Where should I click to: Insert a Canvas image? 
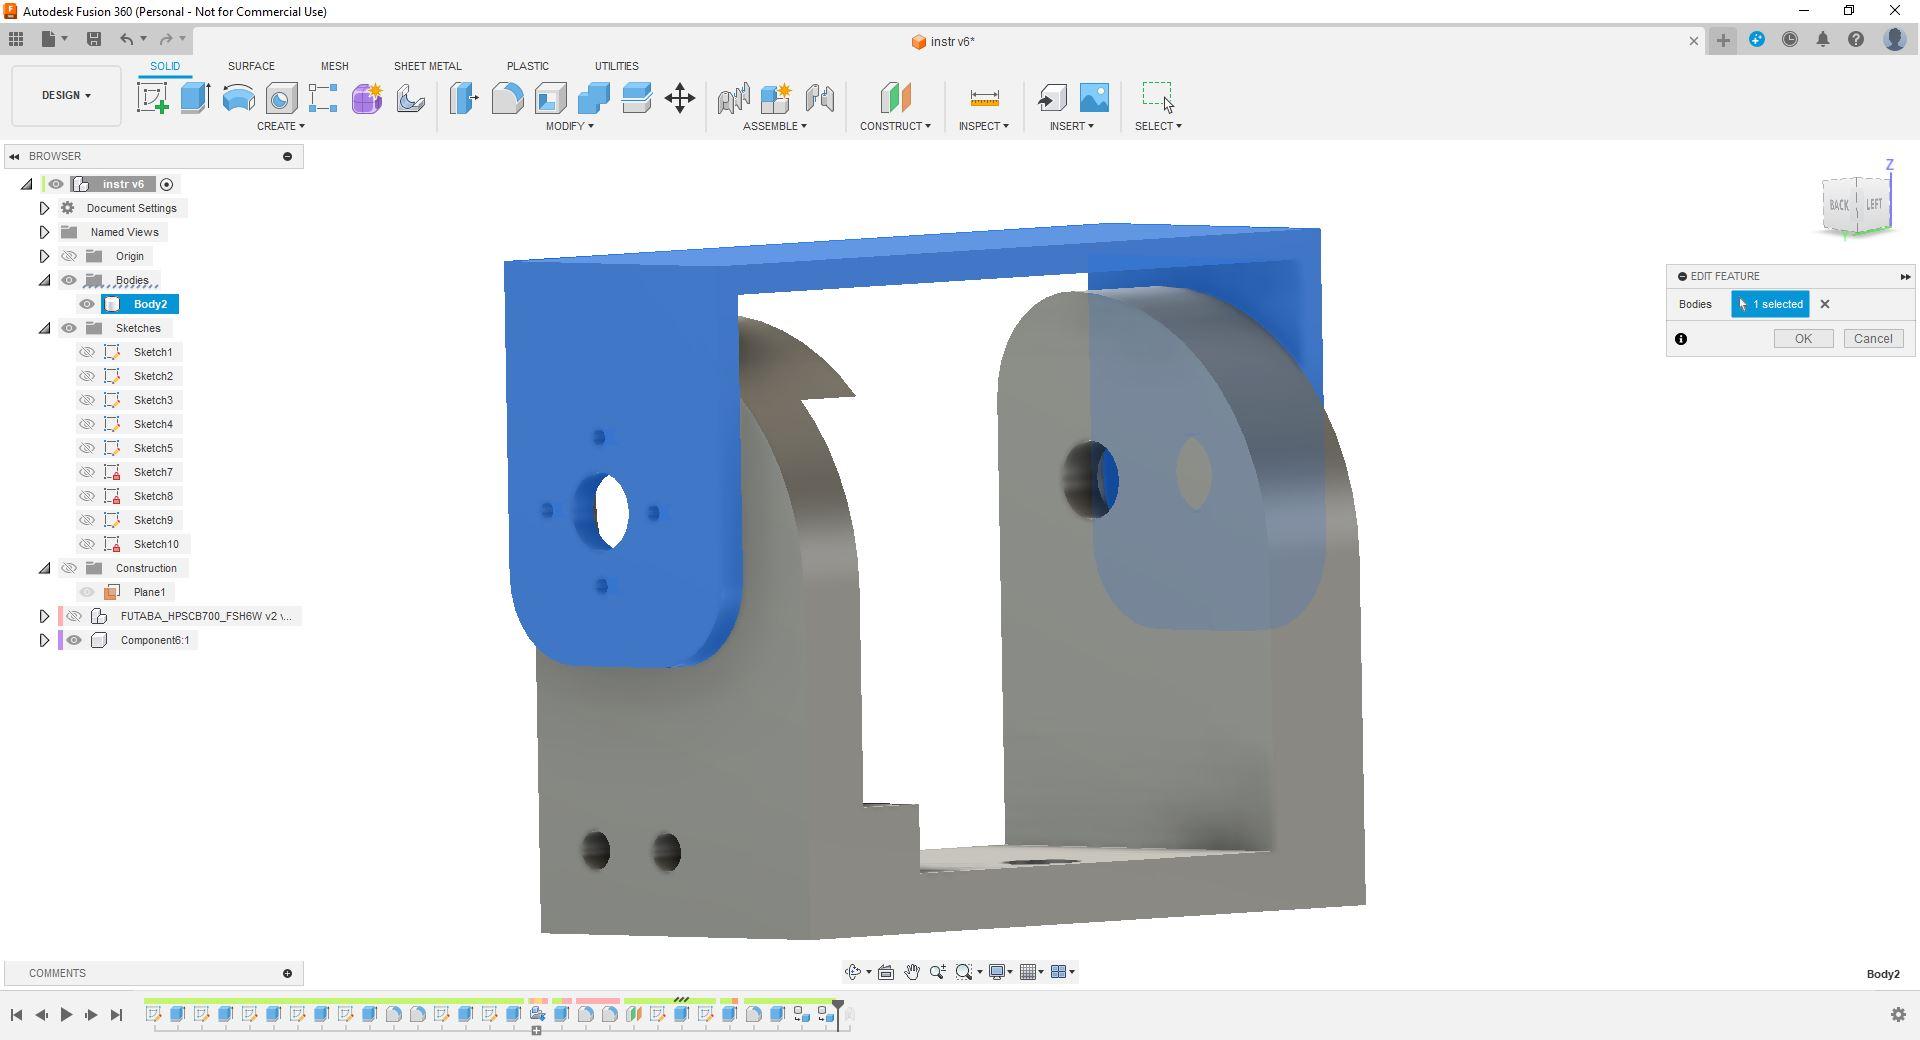coord(1094,98)
